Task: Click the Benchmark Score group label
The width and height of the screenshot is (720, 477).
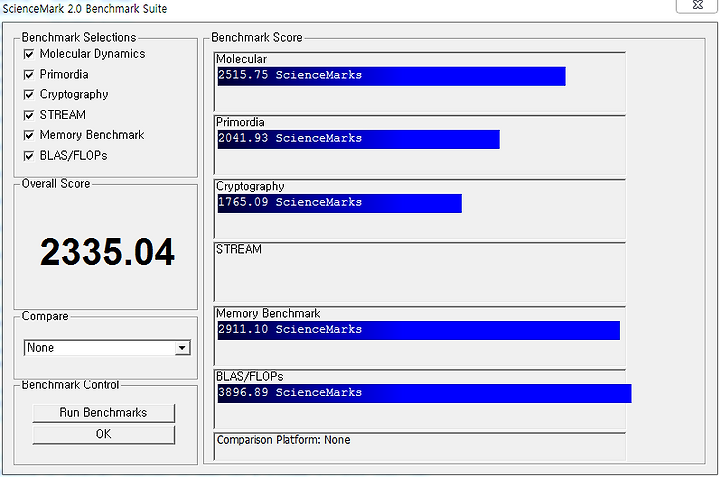Action: coord(257,37)
